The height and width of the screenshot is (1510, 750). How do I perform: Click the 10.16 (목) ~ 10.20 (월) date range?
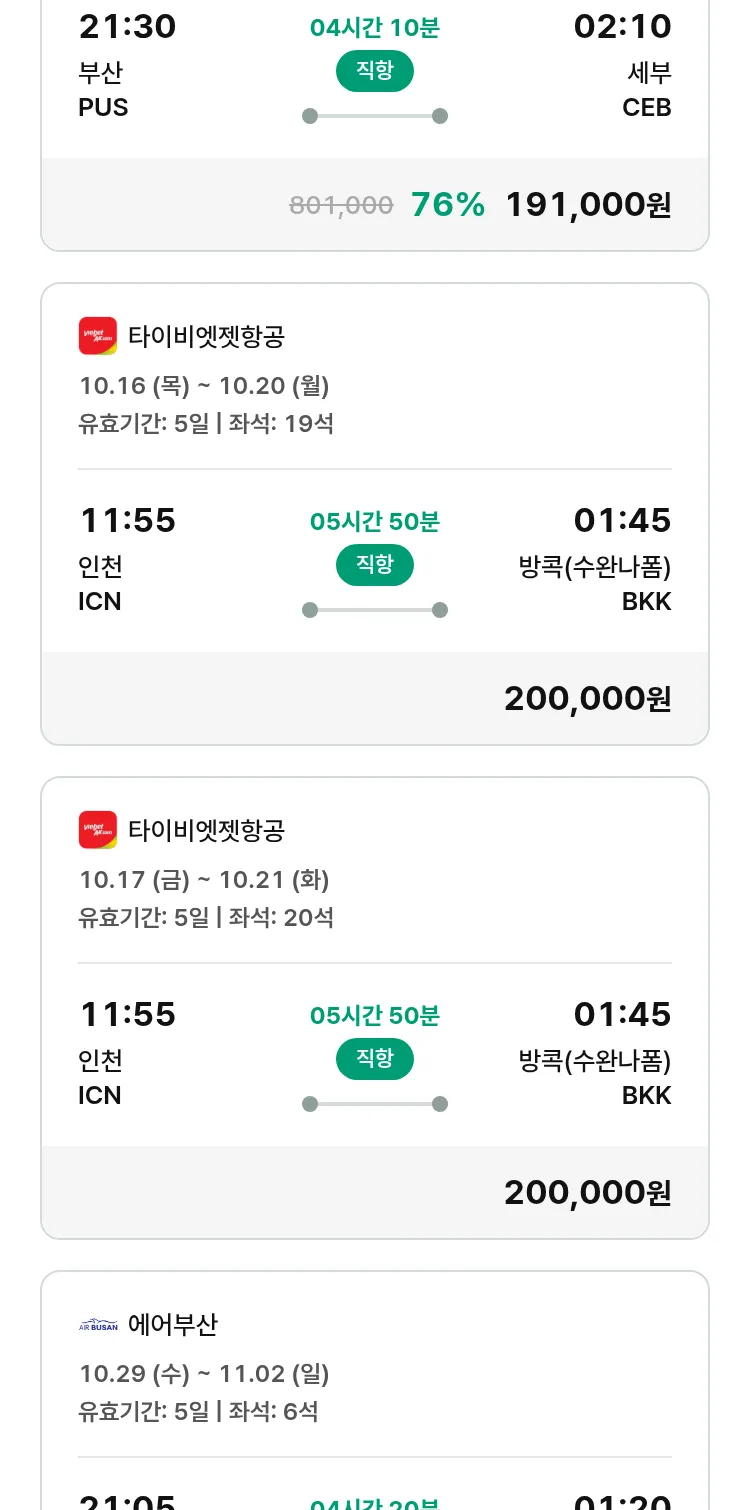204,386
